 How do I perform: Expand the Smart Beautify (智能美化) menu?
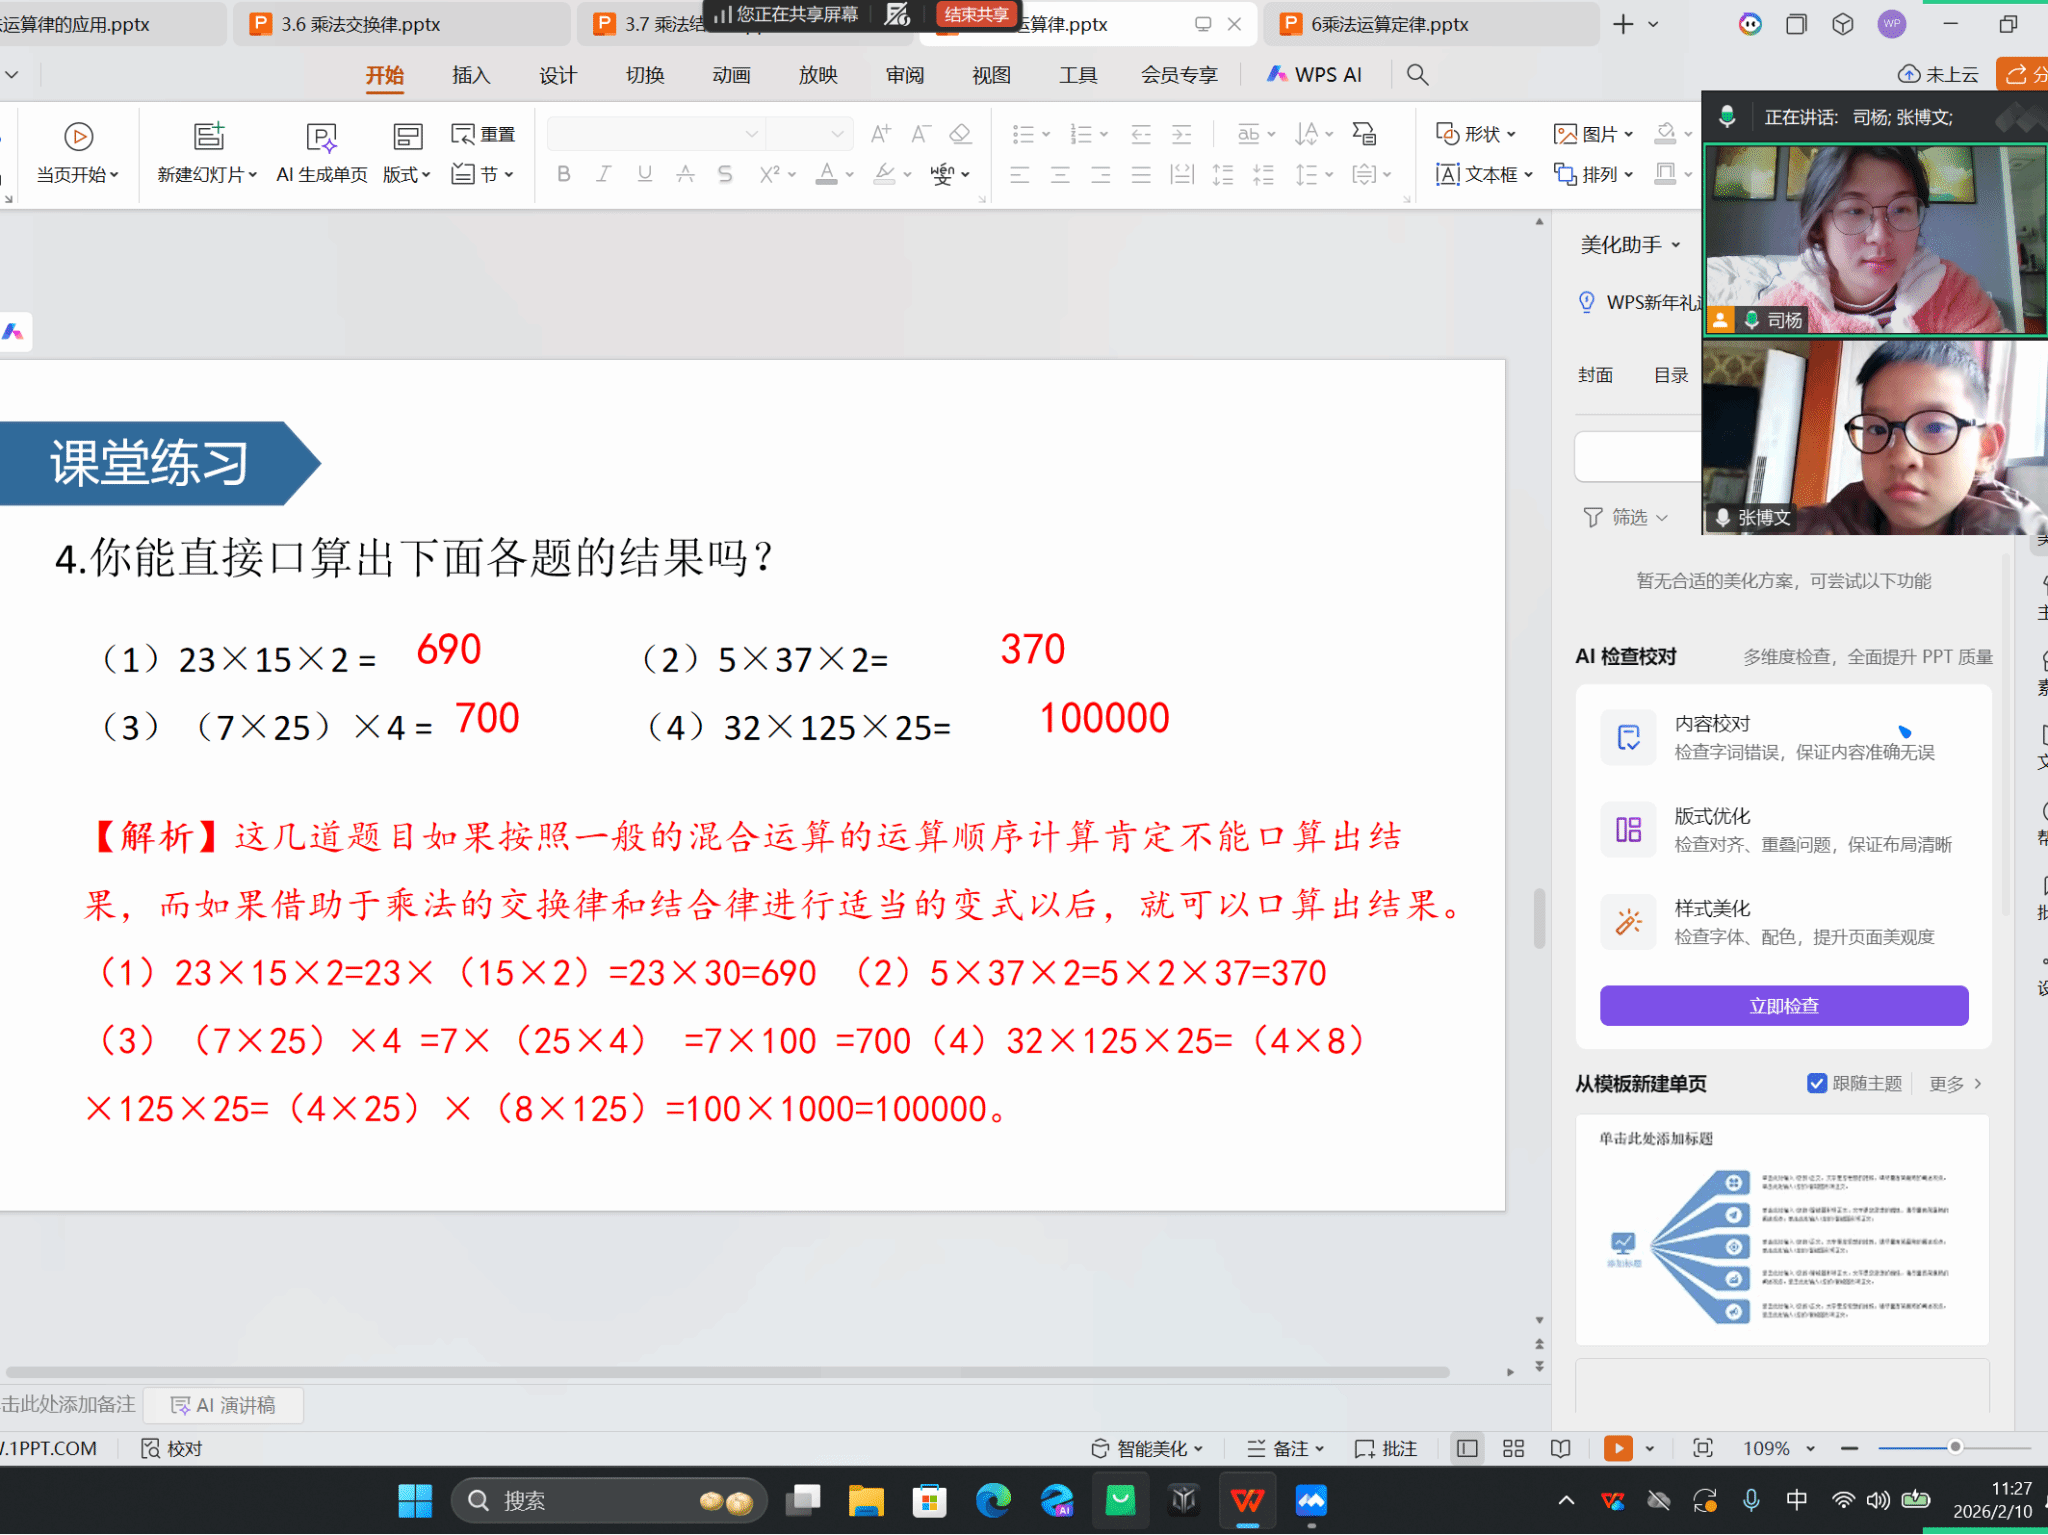tap(1146, 1448)
